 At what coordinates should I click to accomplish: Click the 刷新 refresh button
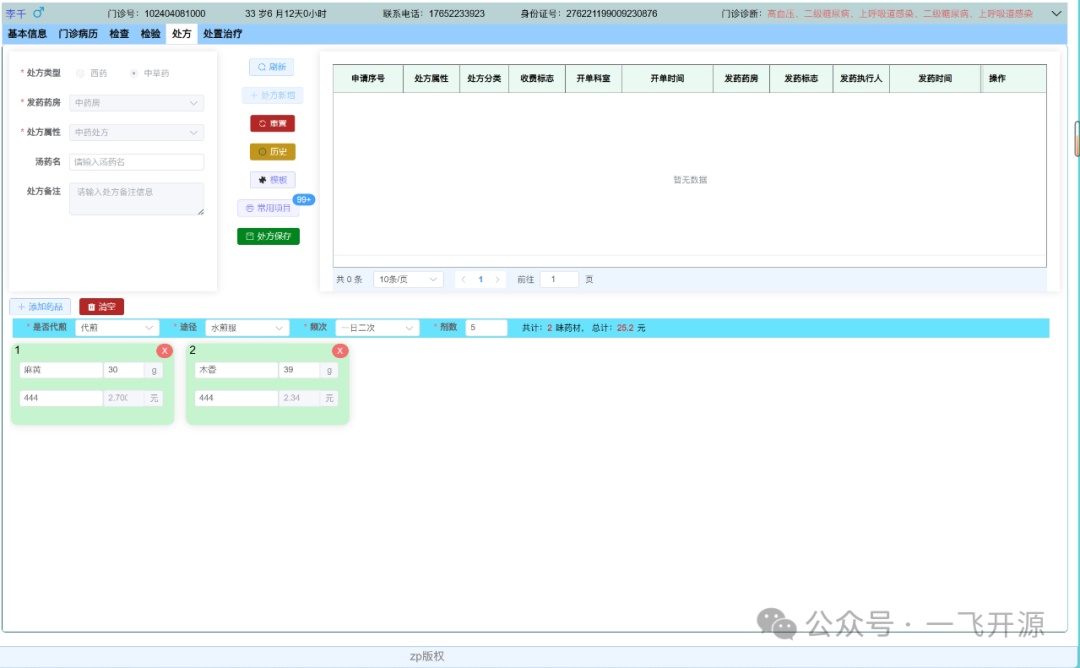271,67
